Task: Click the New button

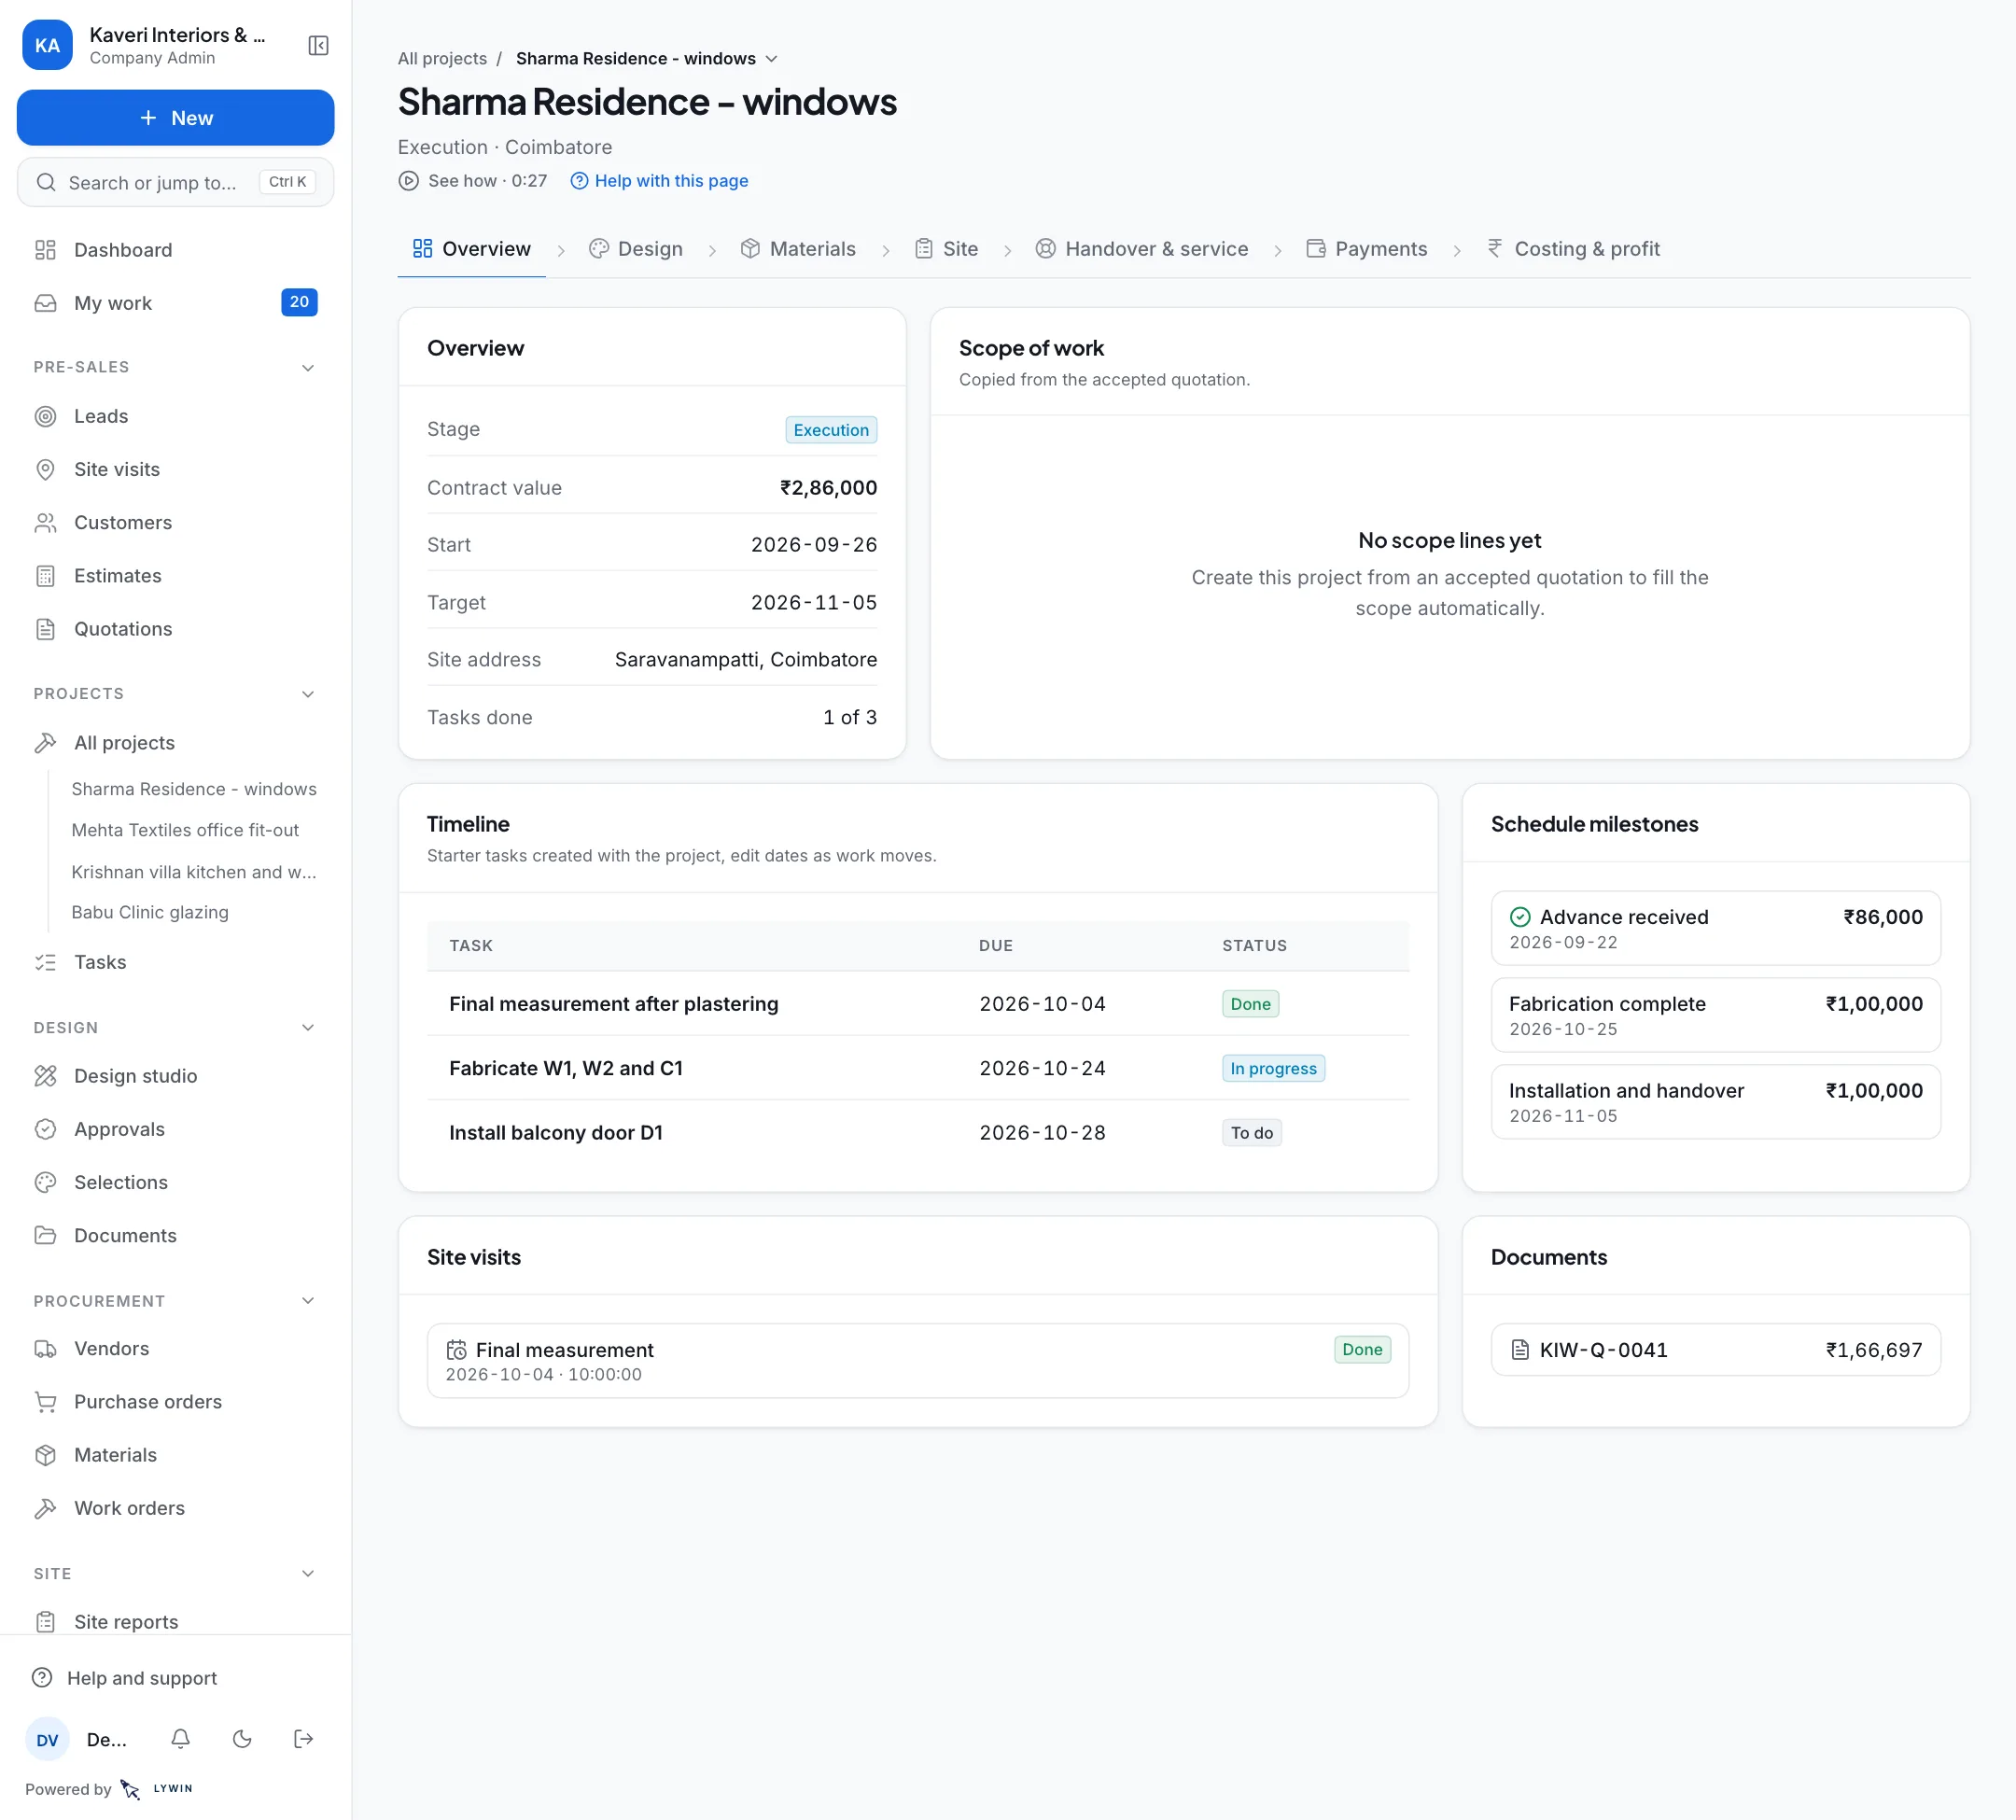Action: coord(176,118)
